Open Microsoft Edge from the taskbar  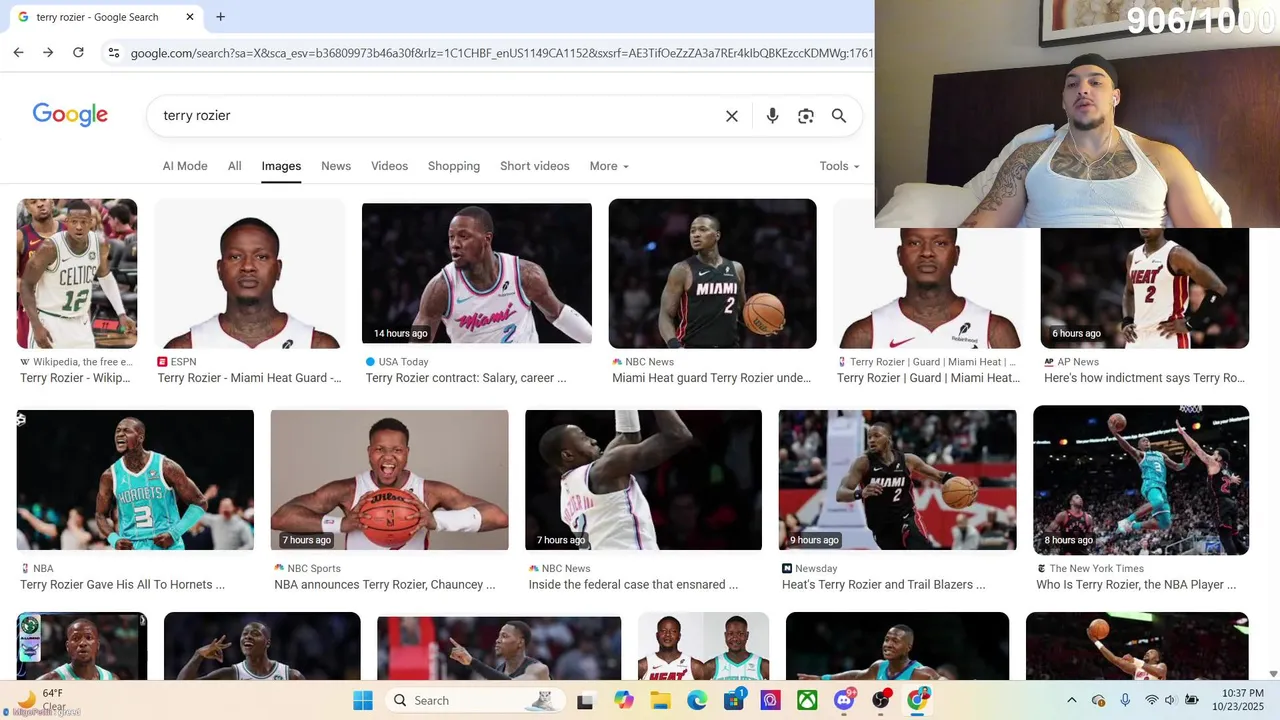(x=697, y=700)
